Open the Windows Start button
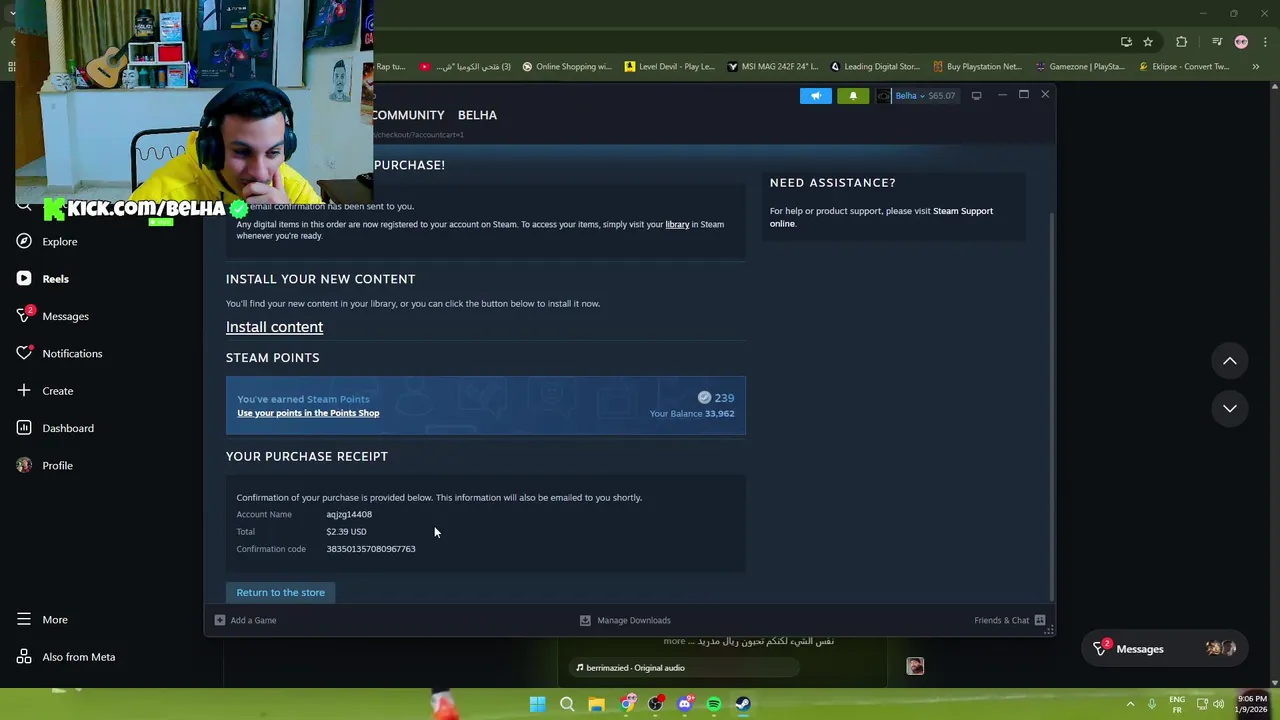 (537, 704)
